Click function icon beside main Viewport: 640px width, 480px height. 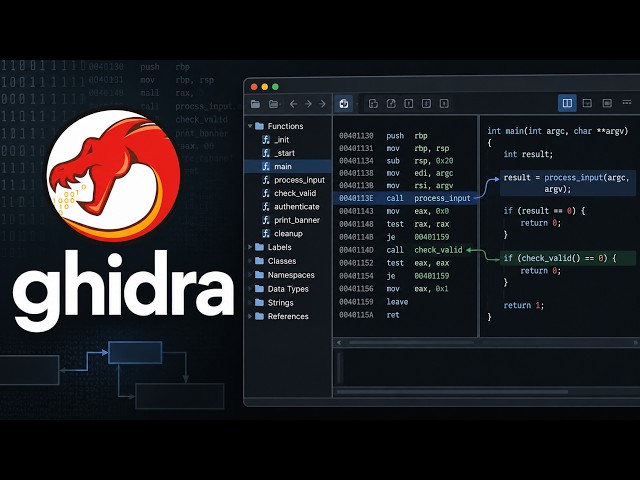pos(266,167)
